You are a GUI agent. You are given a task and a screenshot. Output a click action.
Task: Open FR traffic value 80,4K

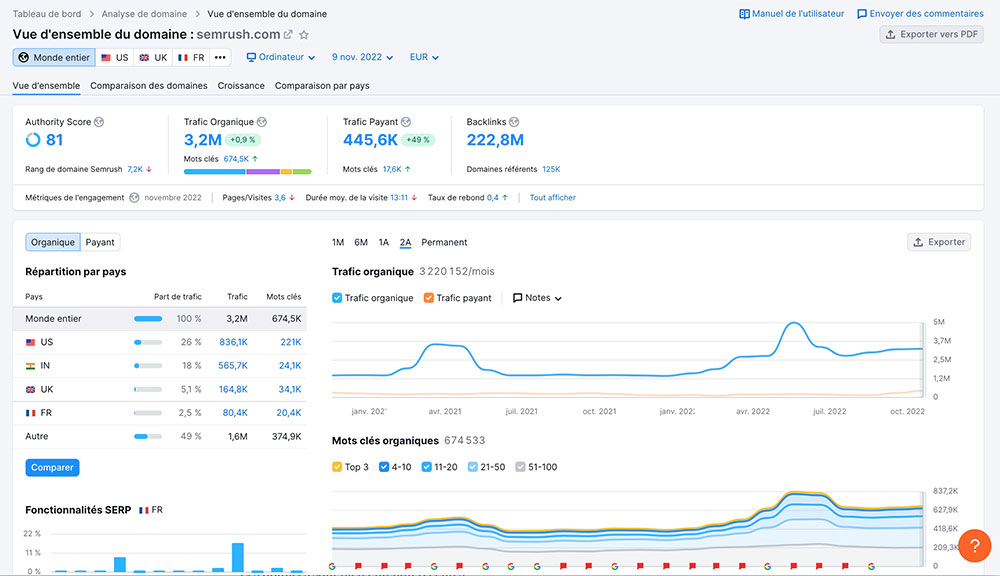point(235,413)
